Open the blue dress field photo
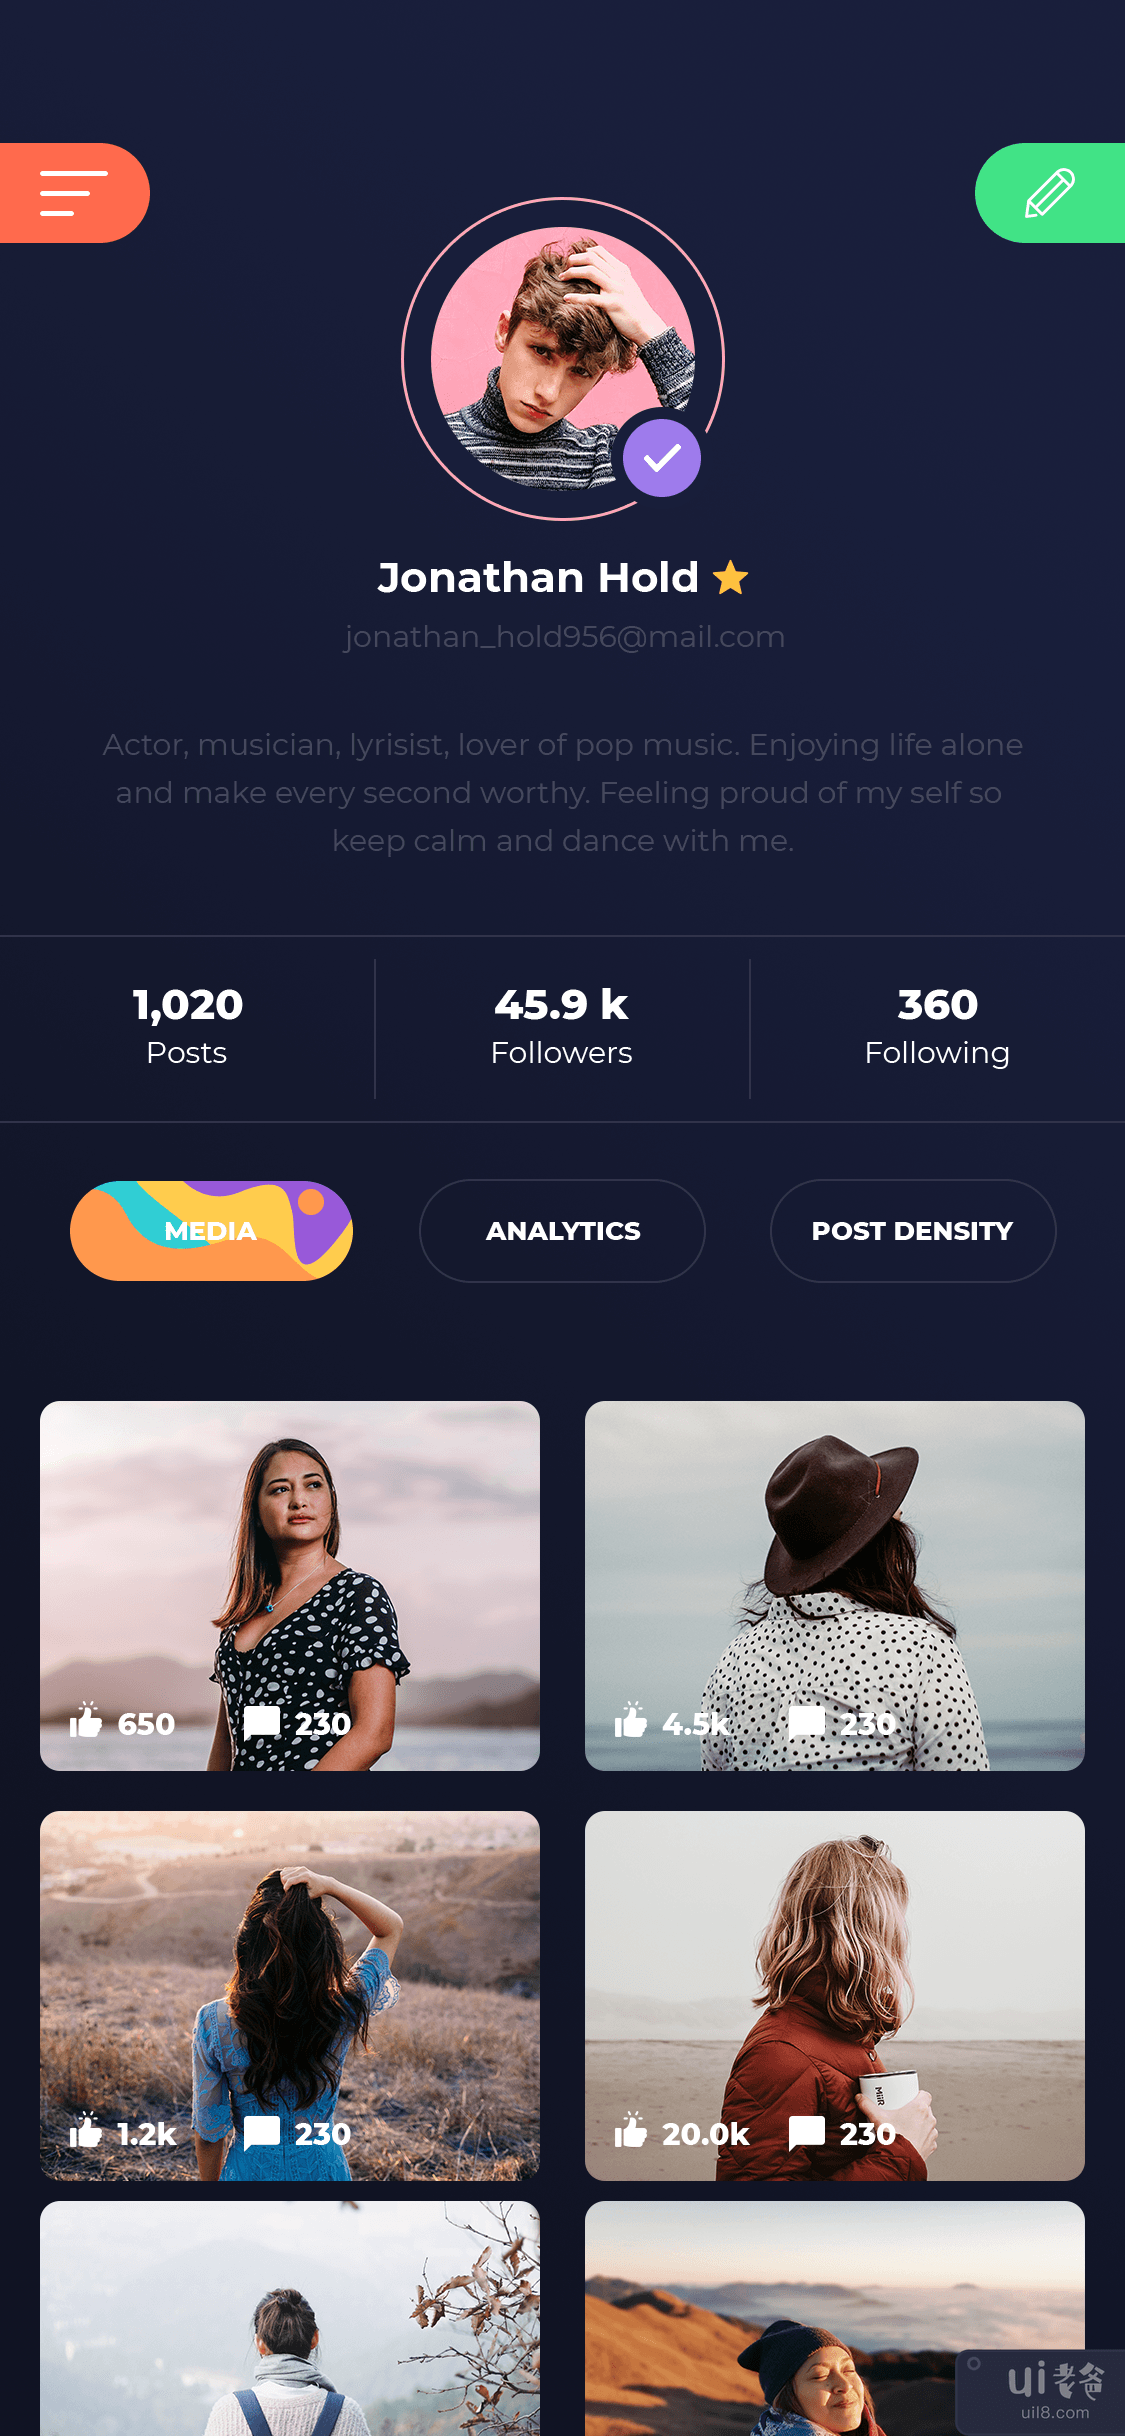The width and height of the screenshot is (1125, 2436). 290,1996
